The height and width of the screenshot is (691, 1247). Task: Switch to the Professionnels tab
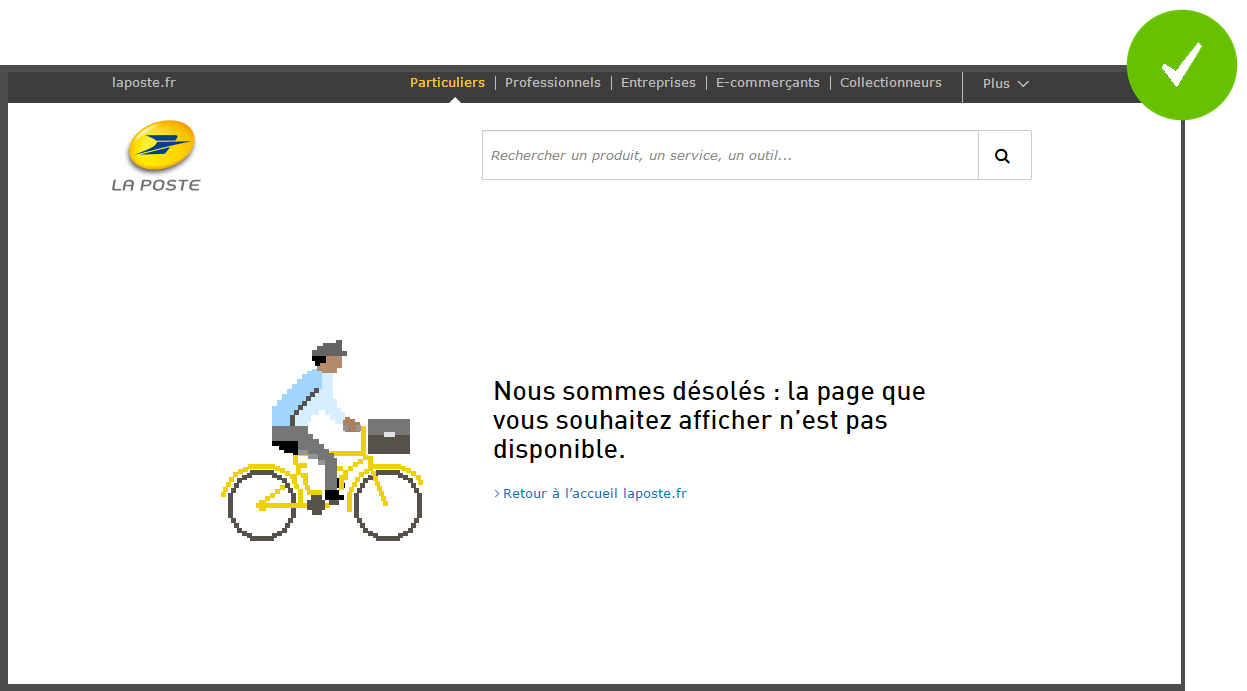(x=552, y=83)
